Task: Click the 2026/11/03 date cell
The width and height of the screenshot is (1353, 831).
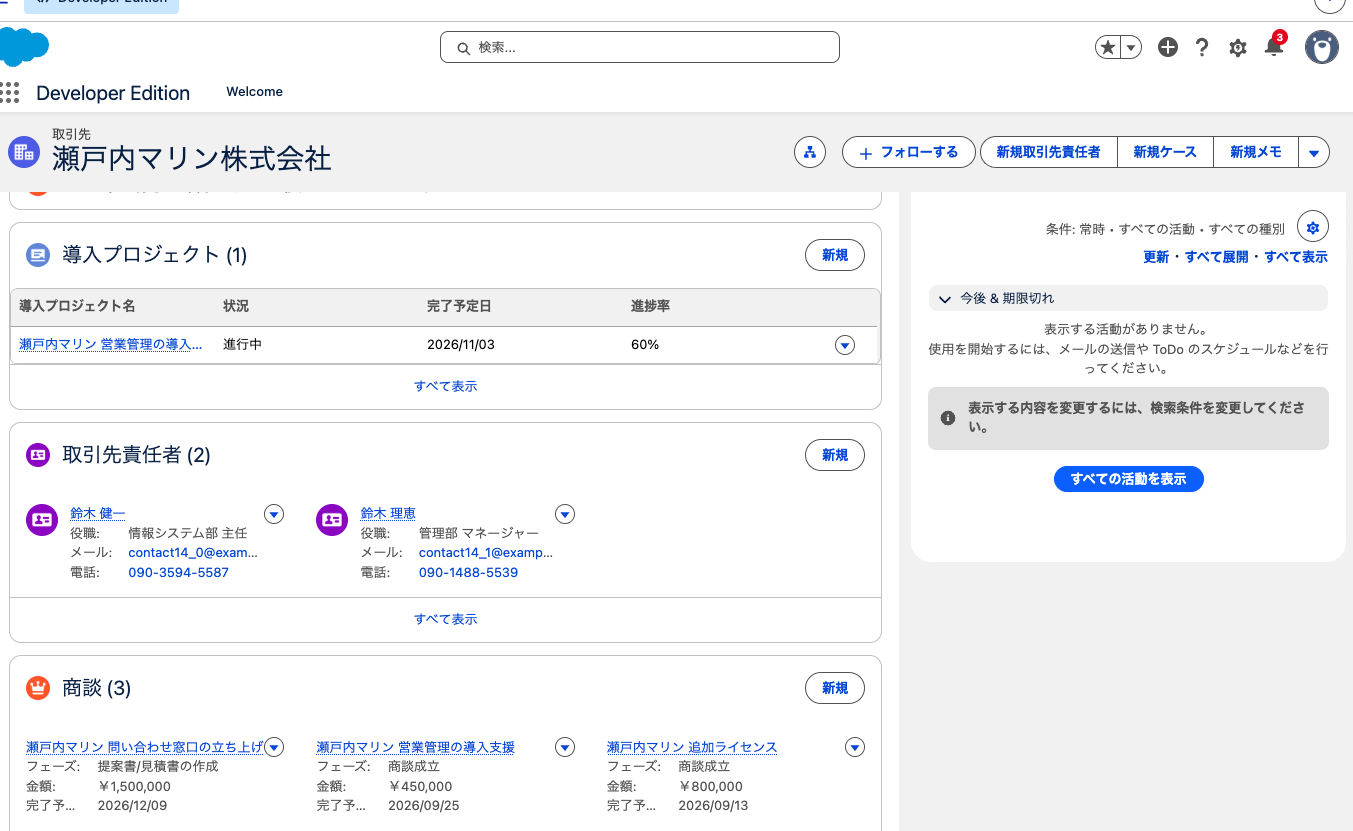Action: point(461,344)
